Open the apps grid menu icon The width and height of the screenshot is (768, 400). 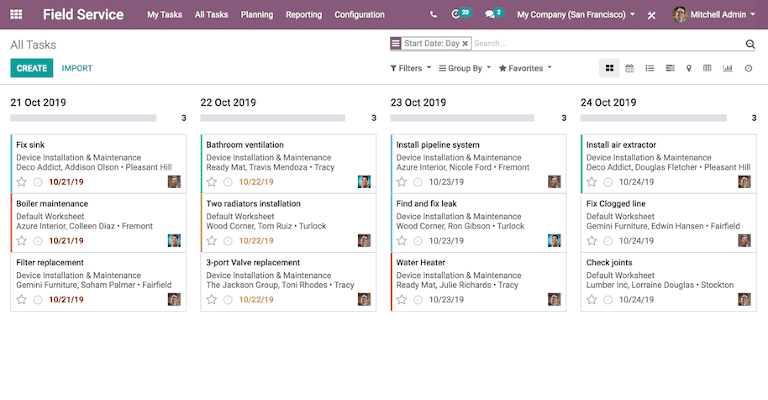click(x=16, y=14)
